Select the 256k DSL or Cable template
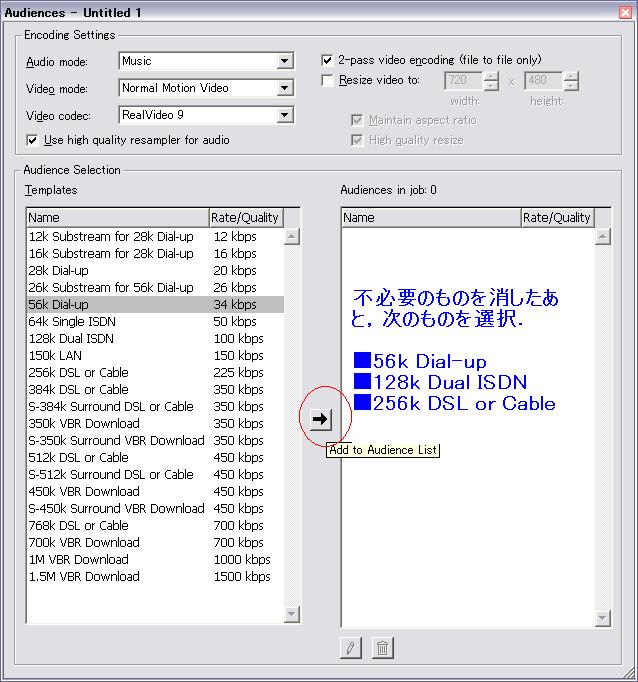The image size is (638, 682). (155, 372)
